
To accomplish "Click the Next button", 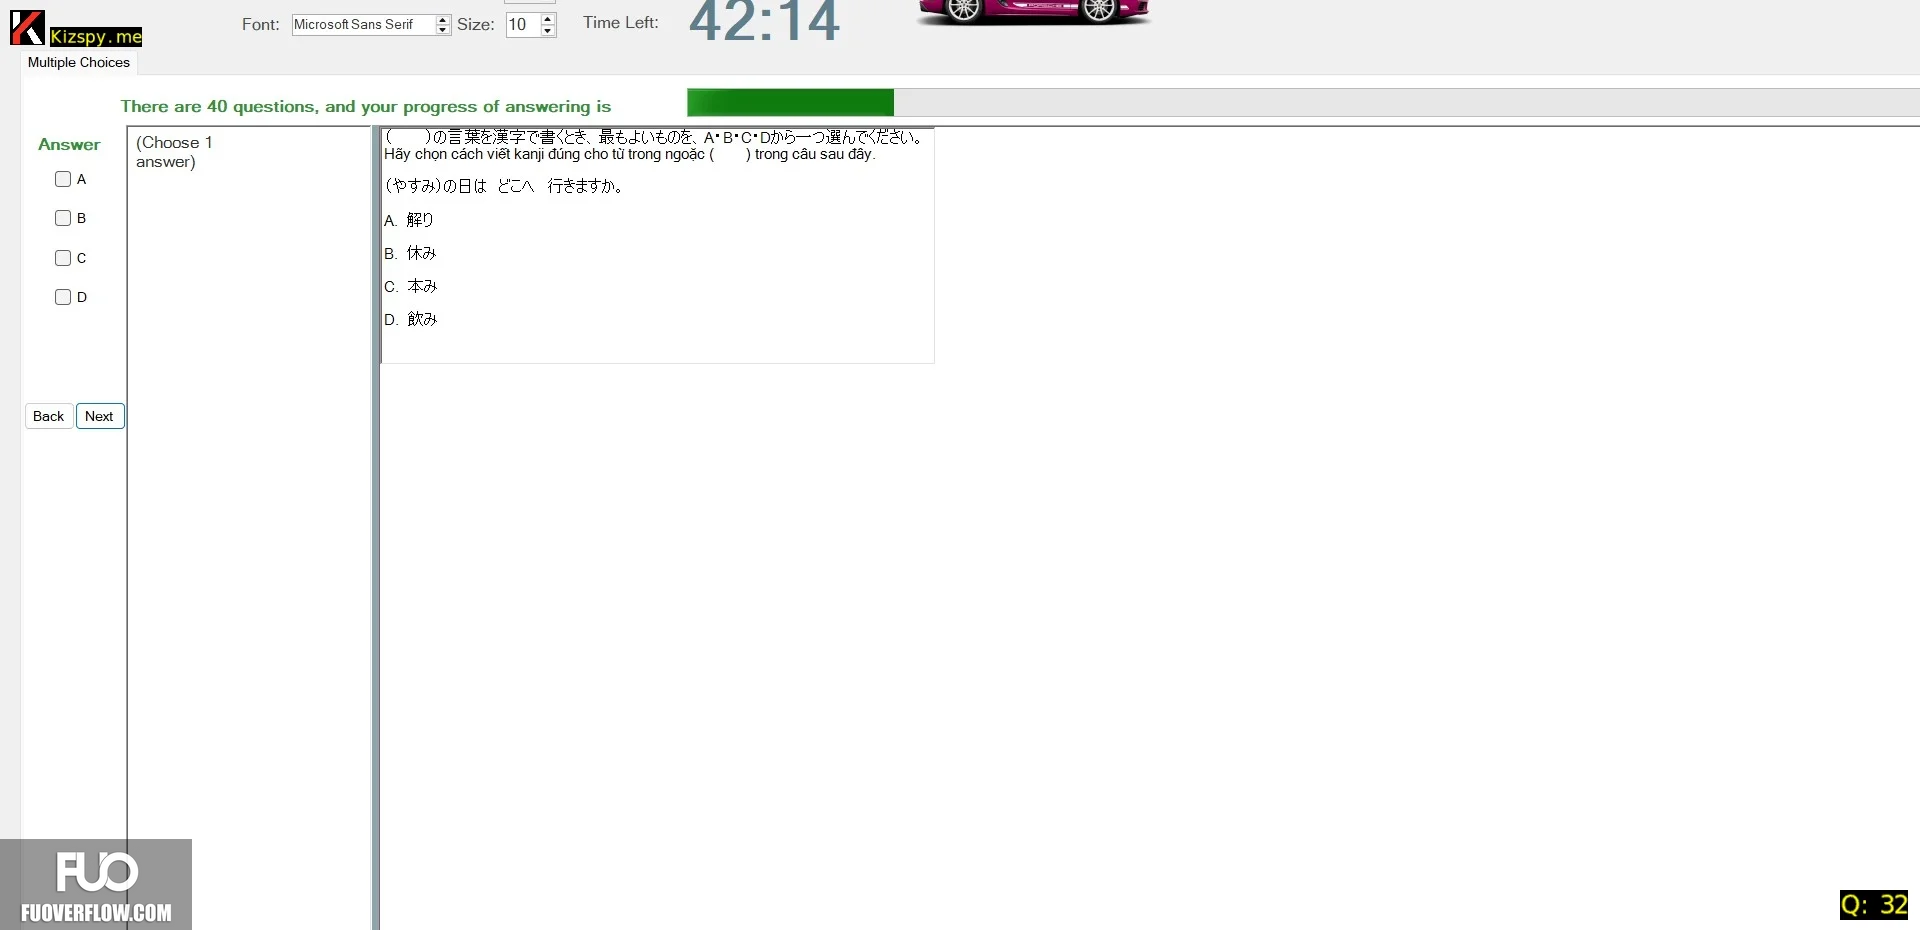I will coord(99,416).
